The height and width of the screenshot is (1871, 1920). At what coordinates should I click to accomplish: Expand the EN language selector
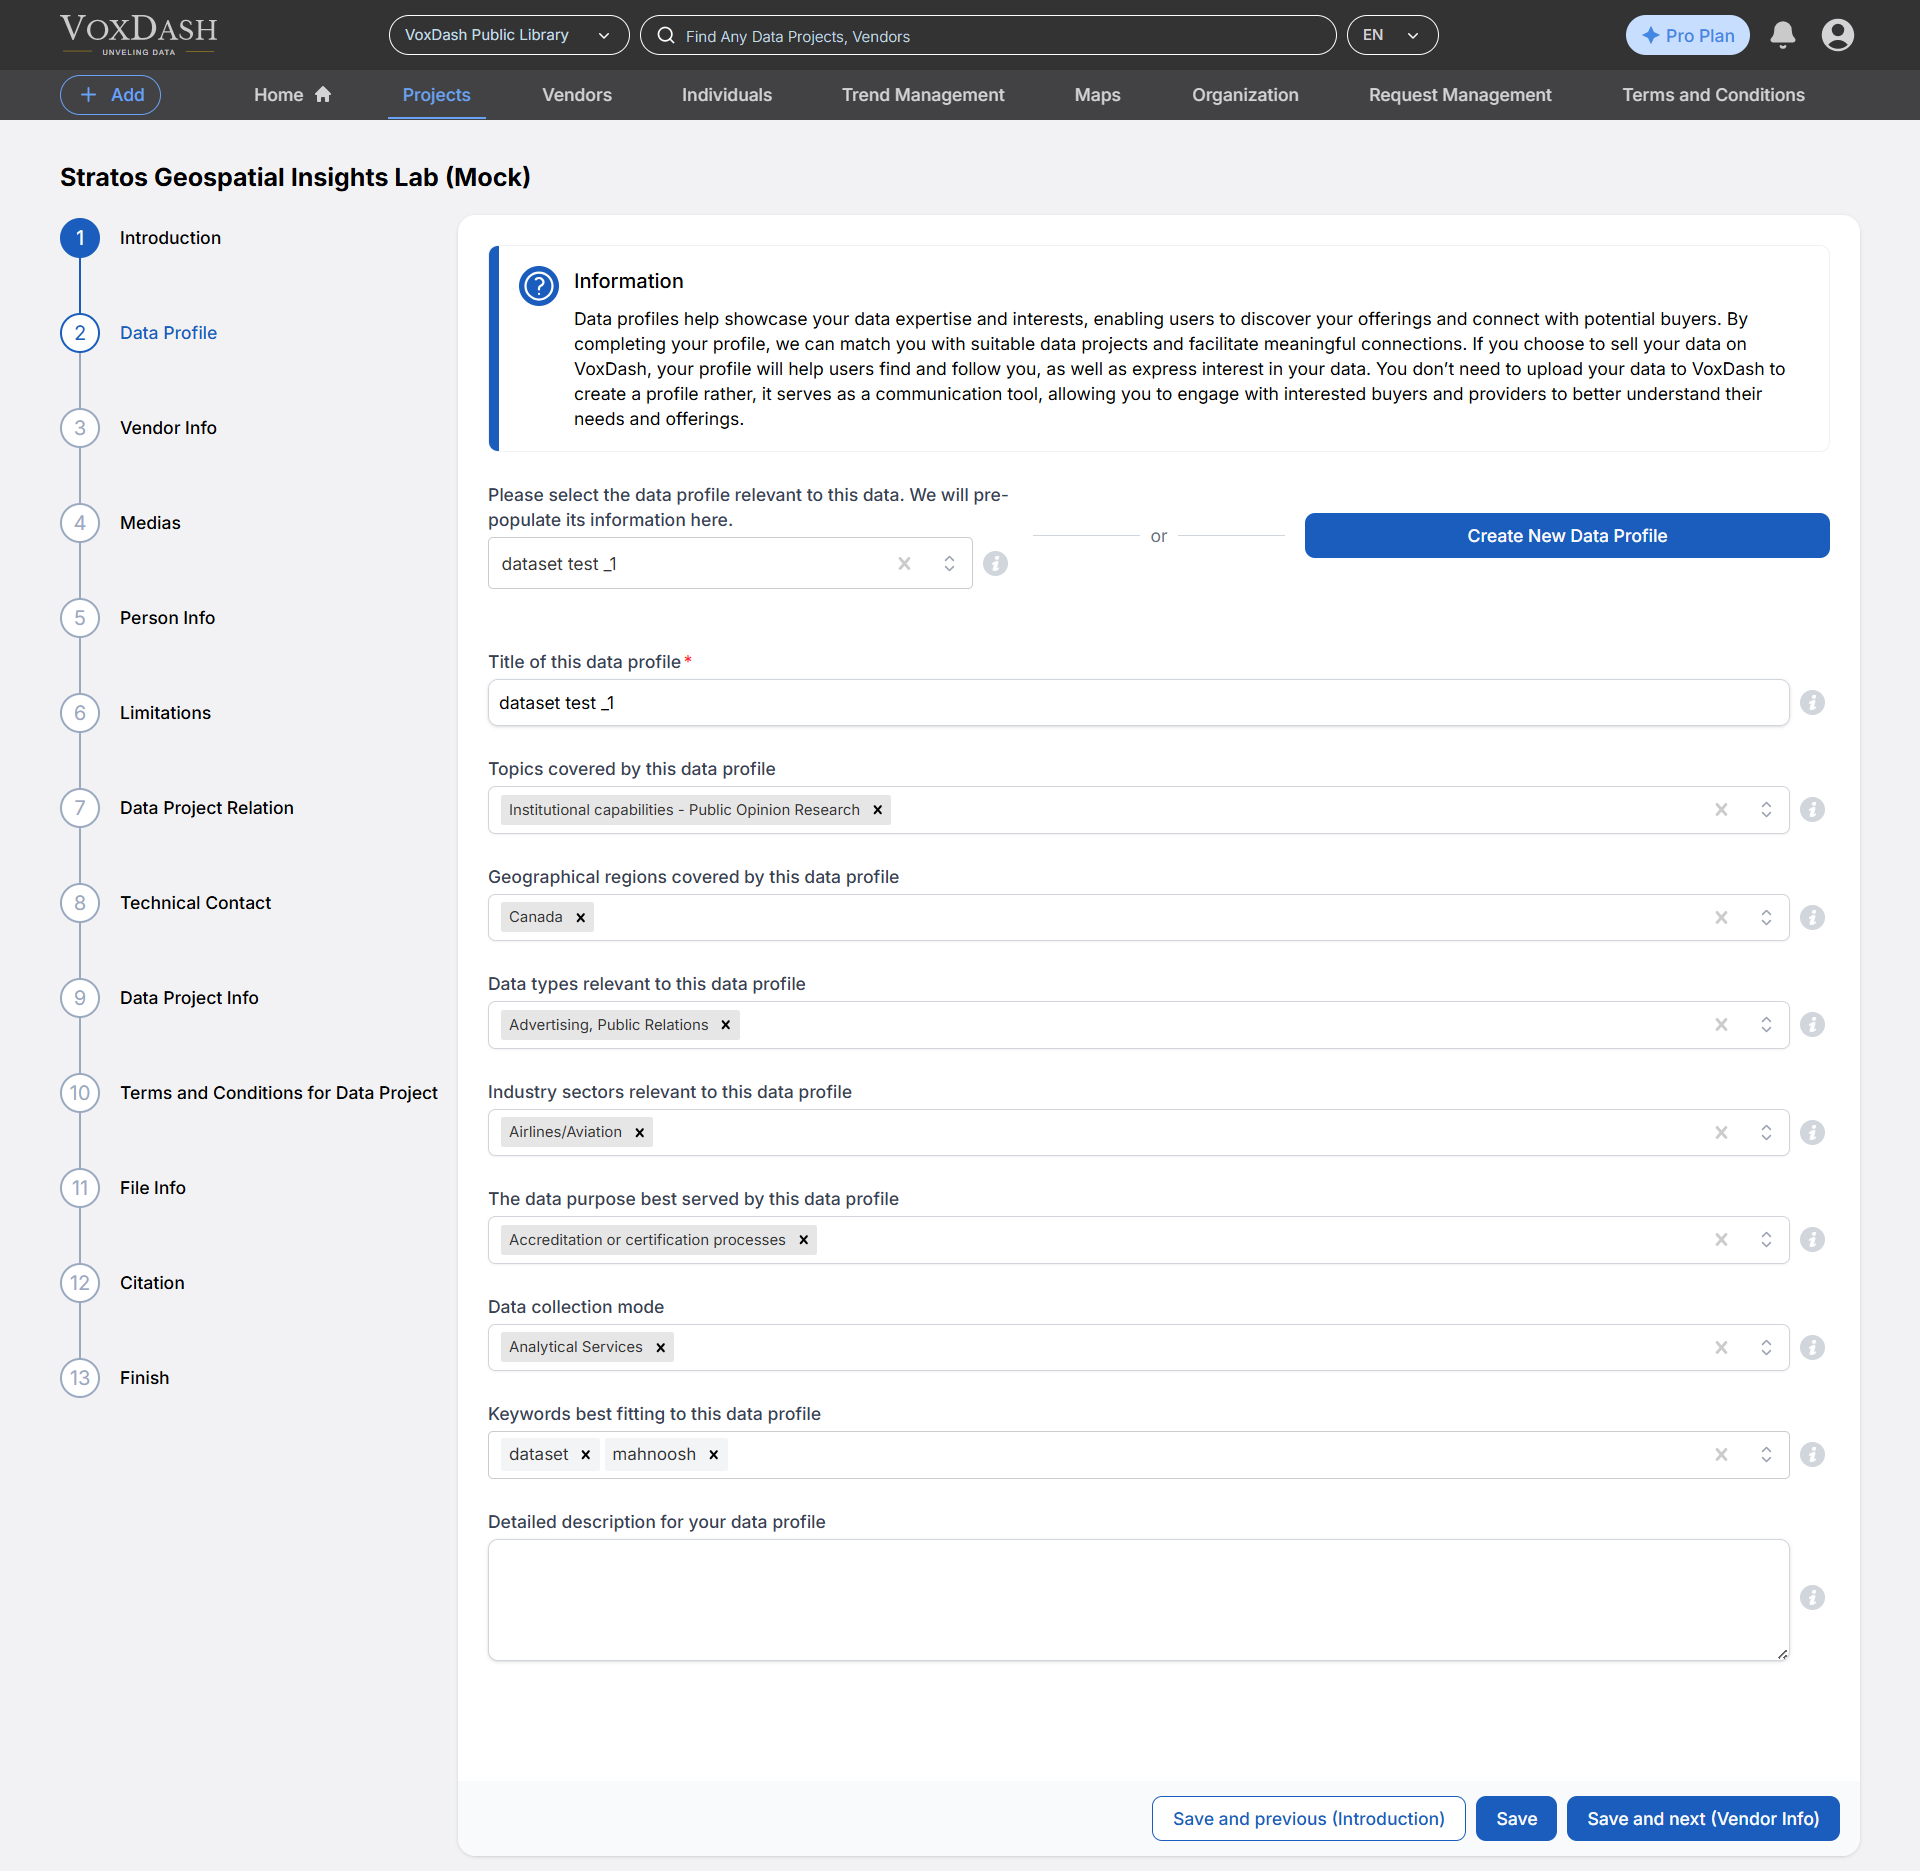pos(1391,35)
